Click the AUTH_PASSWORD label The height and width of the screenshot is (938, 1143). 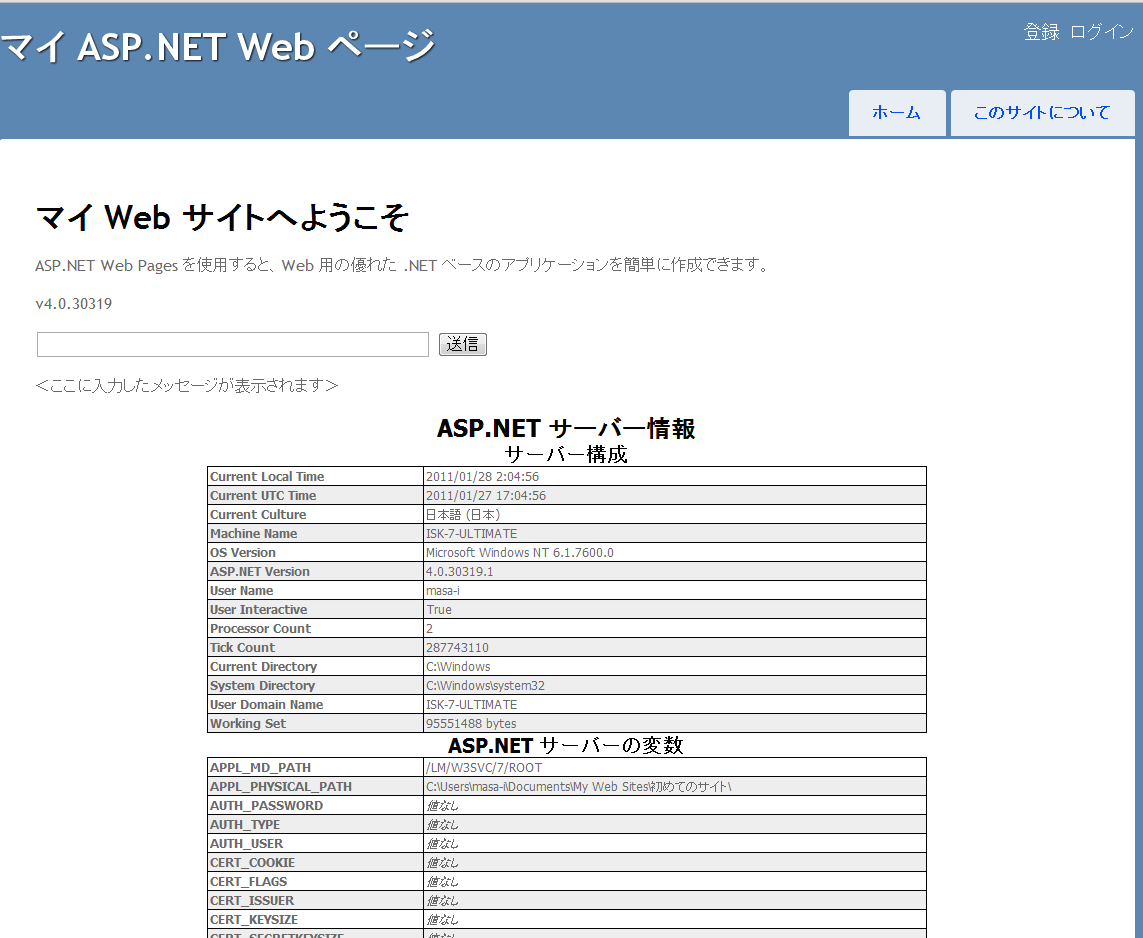[x=266, y=805]
